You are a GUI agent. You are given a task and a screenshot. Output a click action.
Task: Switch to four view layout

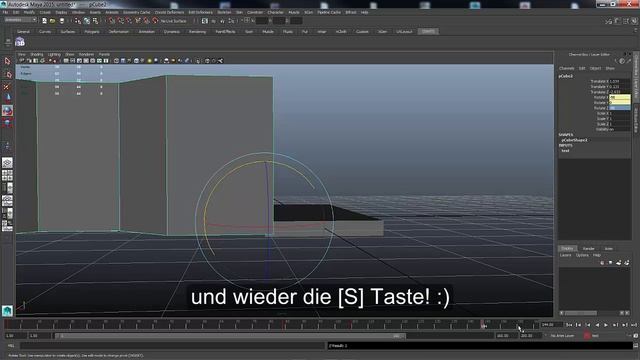[x=7, y=176]
